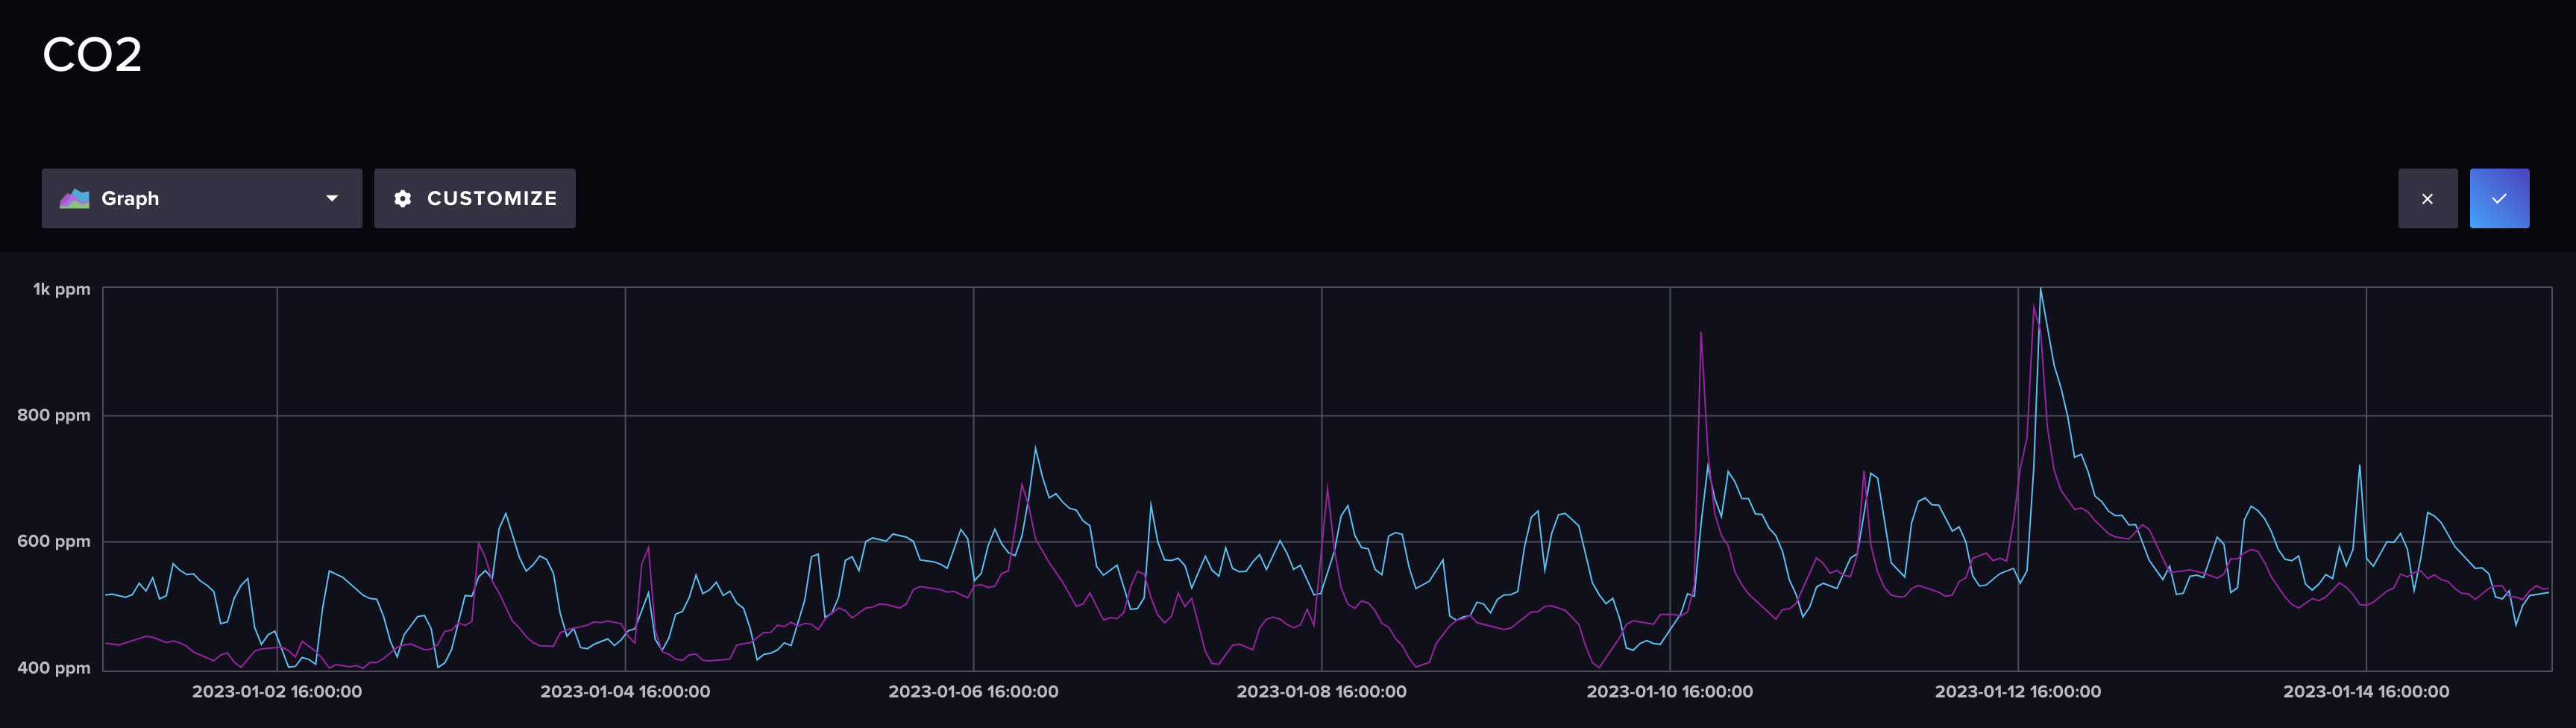
Task: Click the 2023-01-02 16:00:00 time label
Action: [277, 691]
